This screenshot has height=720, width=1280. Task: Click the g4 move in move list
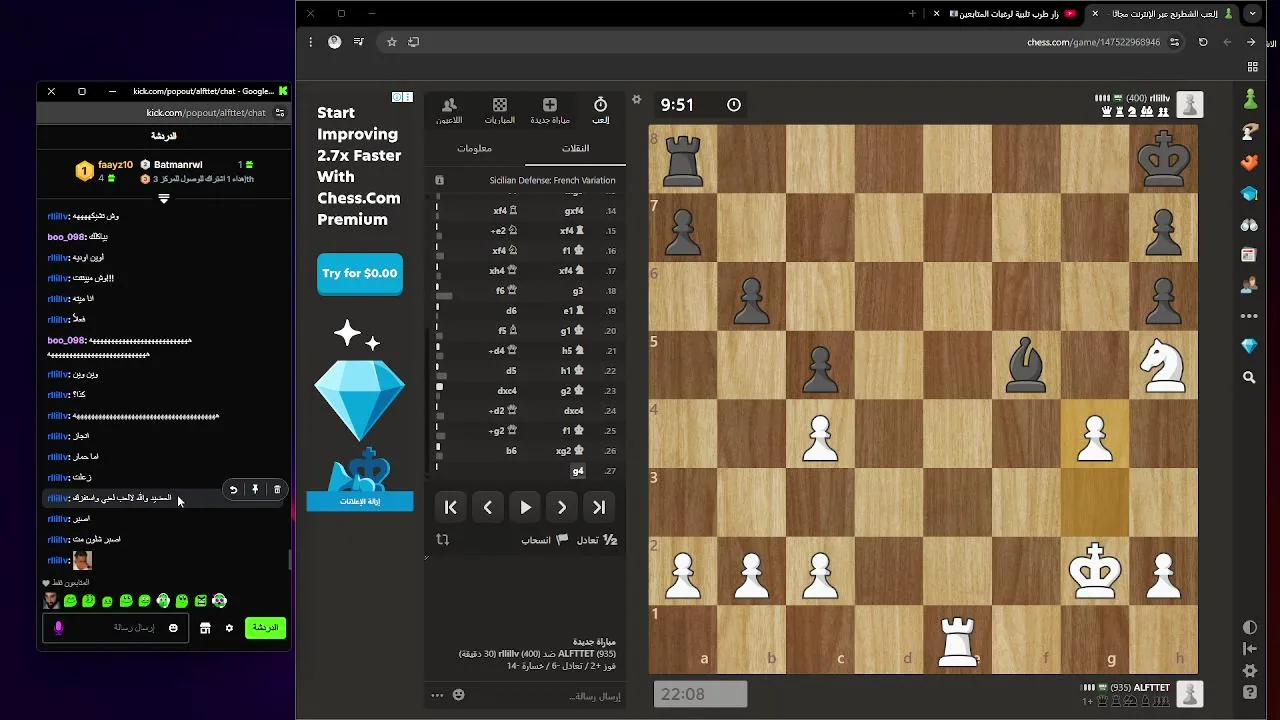(x=578, y=471)
